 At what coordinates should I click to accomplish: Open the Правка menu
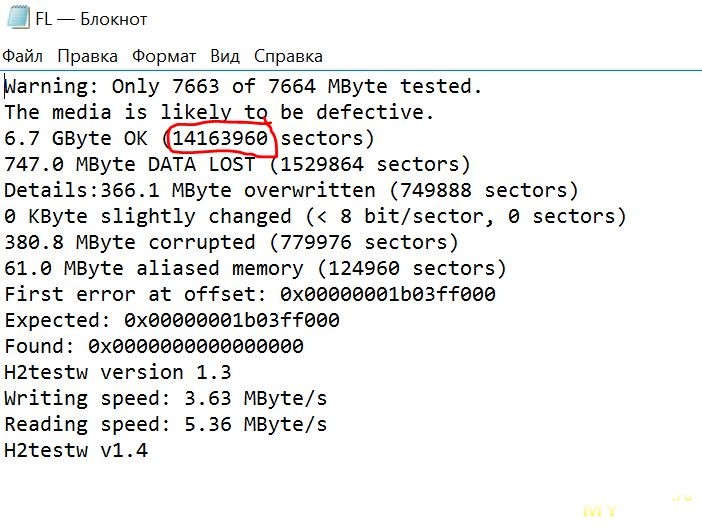(x=87, y=56)
